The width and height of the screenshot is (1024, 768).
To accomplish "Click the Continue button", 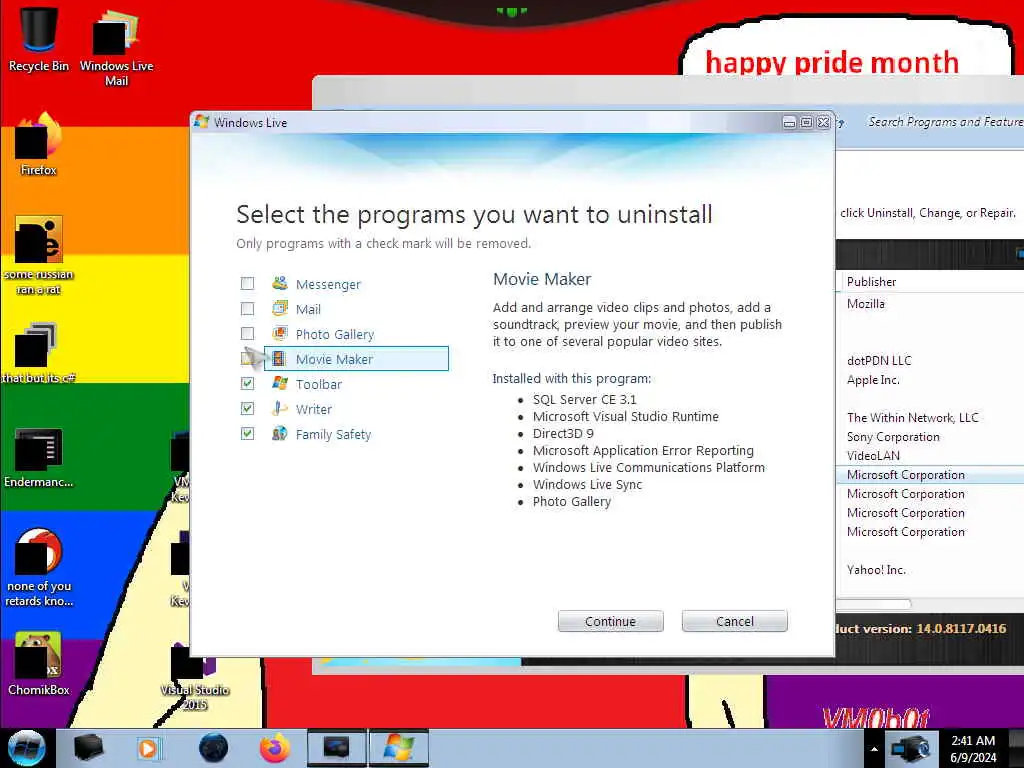I will click(611, 621).
